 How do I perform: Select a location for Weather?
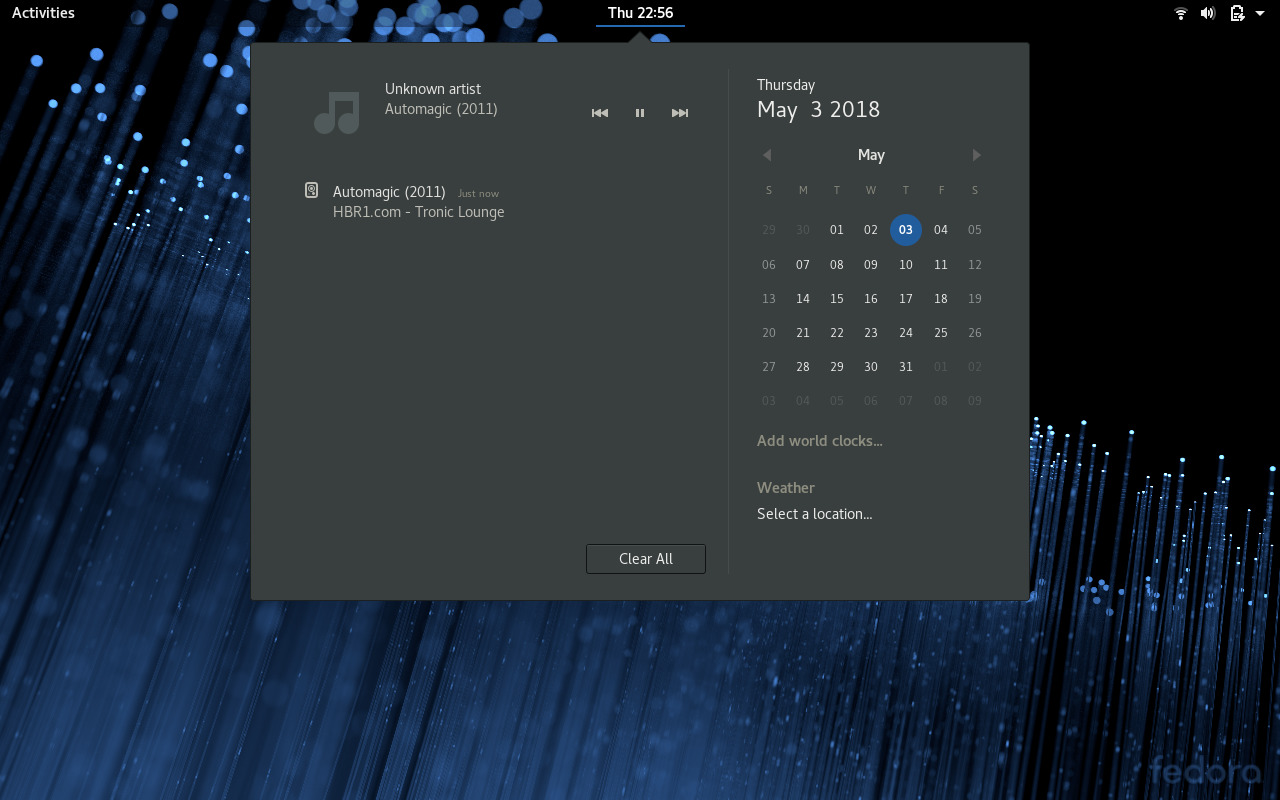click(x=814, y=513)
